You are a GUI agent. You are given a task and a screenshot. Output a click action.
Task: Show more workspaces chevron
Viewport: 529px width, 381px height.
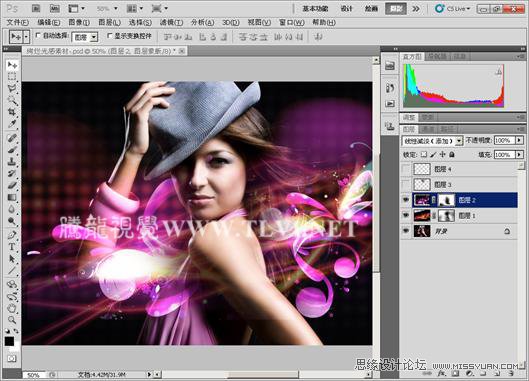(416, 8)
